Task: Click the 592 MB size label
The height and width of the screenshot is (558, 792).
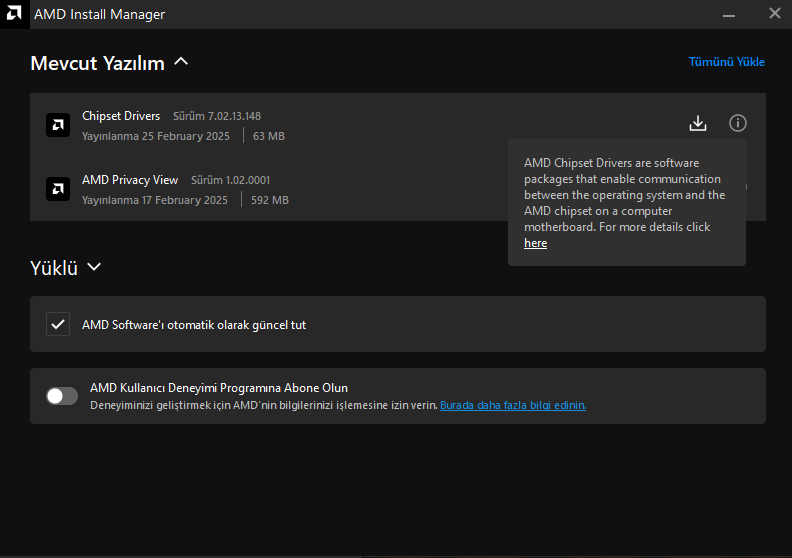Action: click(x=270, y=200)
